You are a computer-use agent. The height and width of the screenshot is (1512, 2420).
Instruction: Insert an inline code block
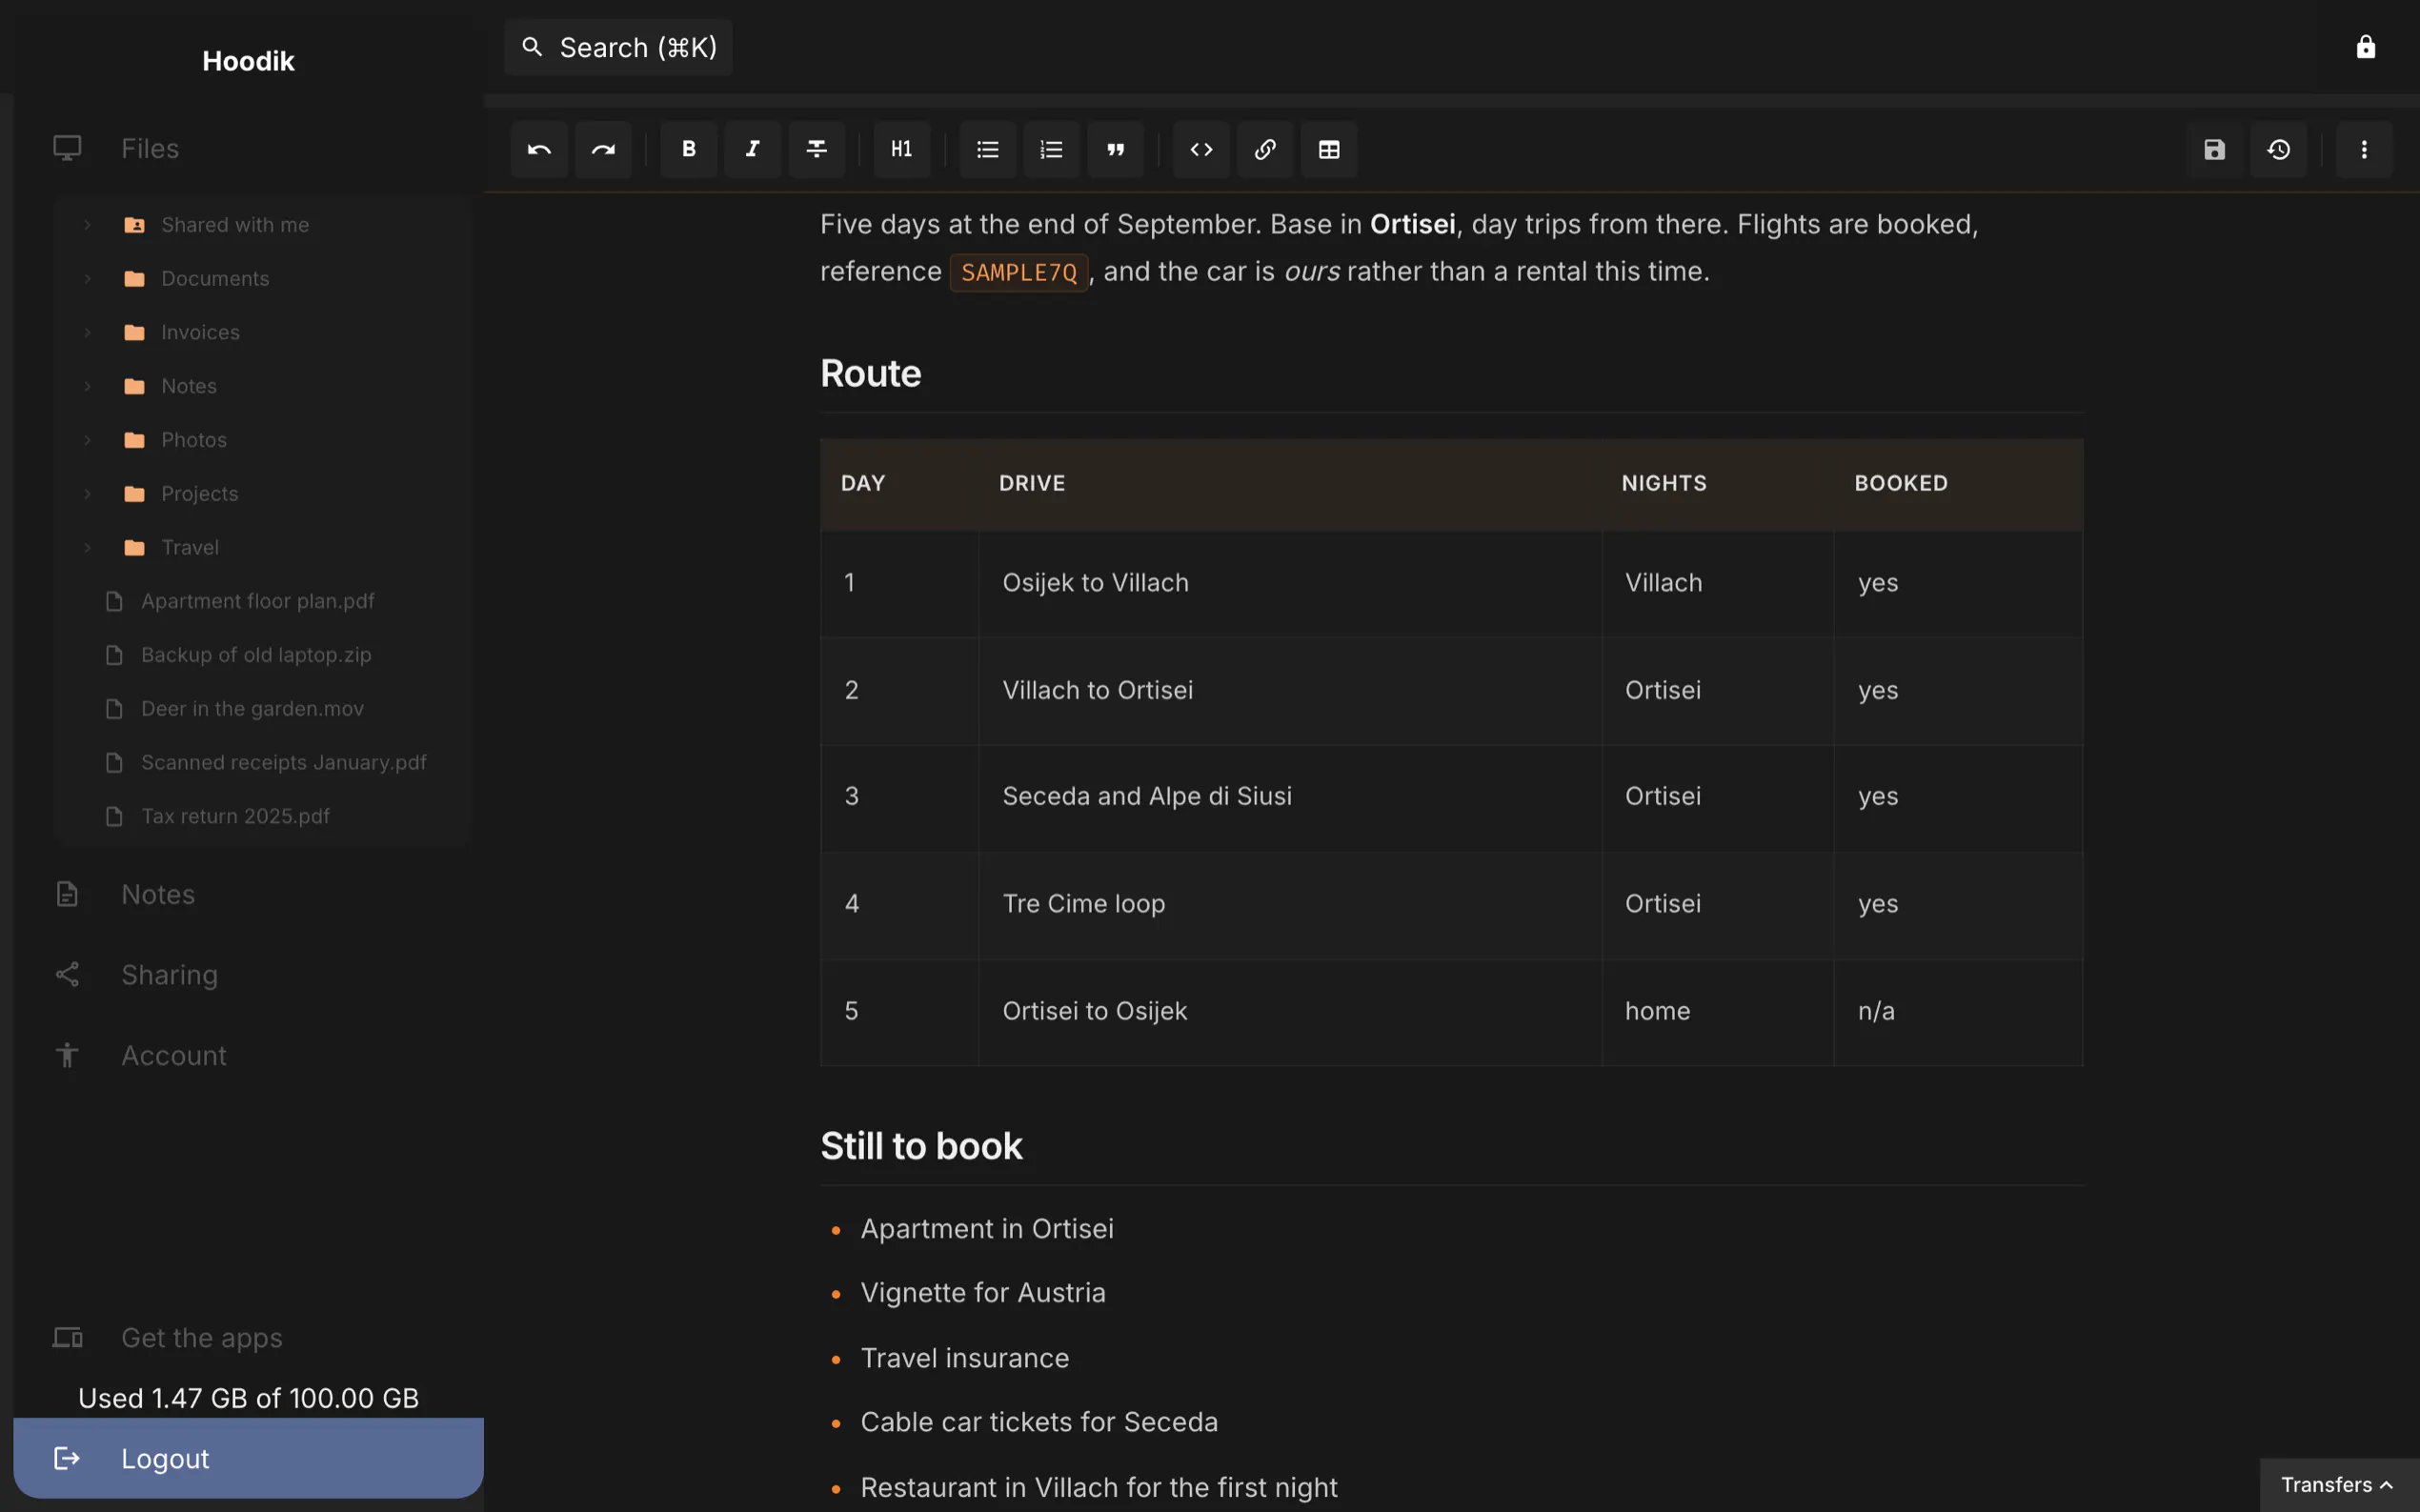pos(1201,149)
